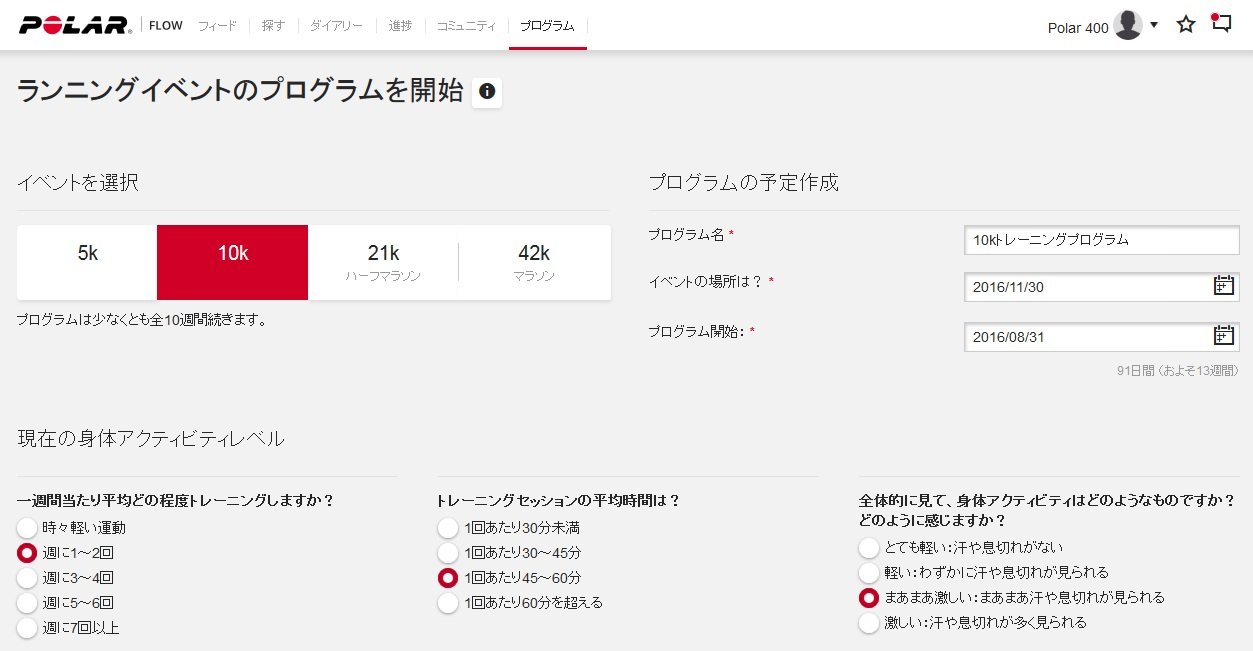Image resolution: width=1253 pixels, height=651 pixels.
Task: Choose the 21k ハーフマラソン event
Action: 383,262
